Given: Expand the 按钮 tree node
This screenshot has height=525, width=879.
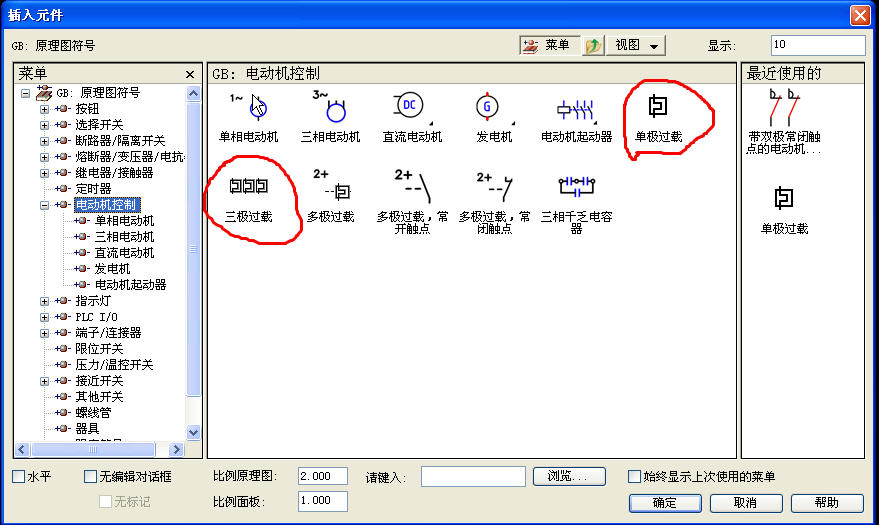Looking at the screenshot, I should coord(44,109).
